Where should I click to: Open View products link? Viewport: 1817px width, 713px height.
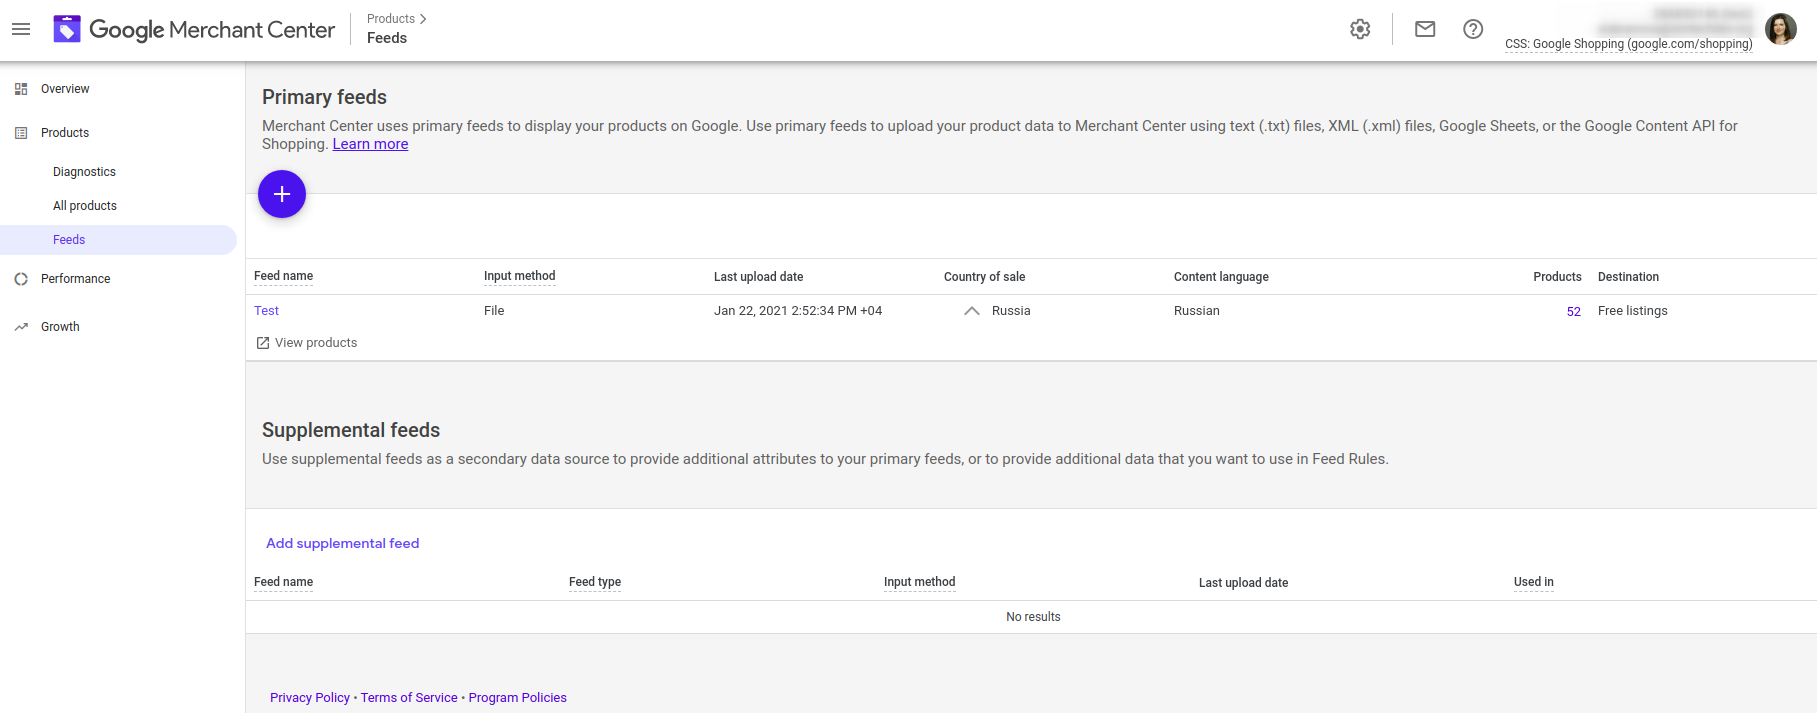[306, 343]
